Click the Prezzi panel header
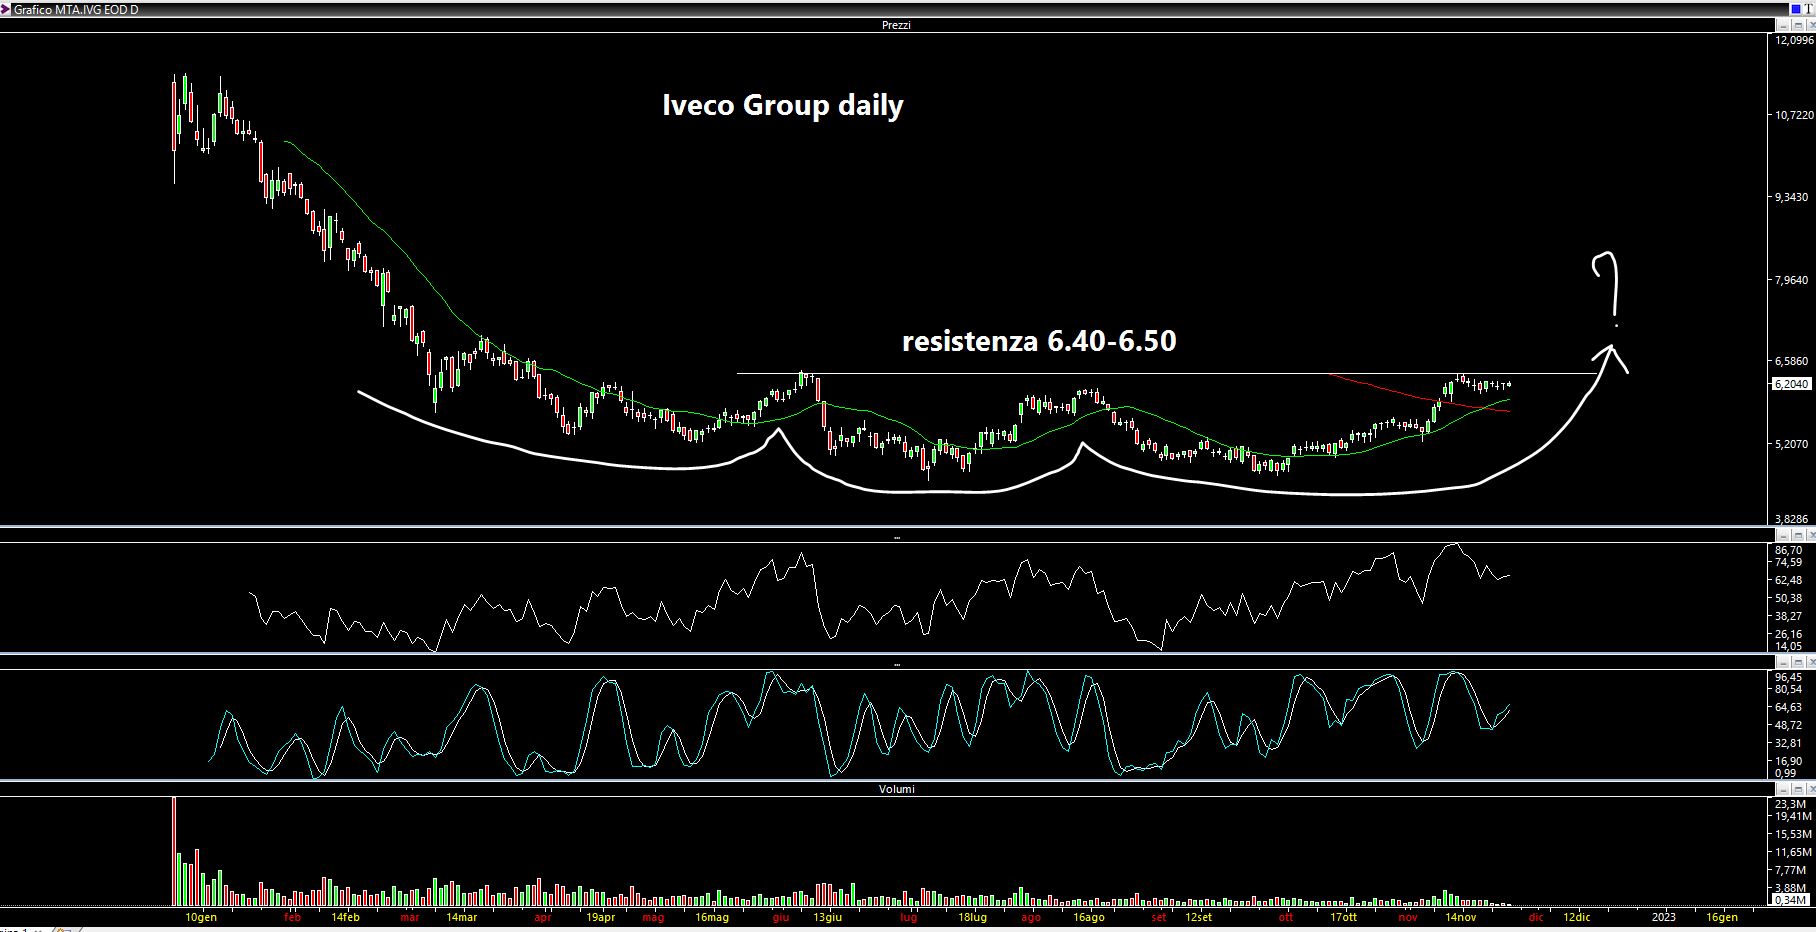Viewport: 1816px width, 932px height. [896, 25]
